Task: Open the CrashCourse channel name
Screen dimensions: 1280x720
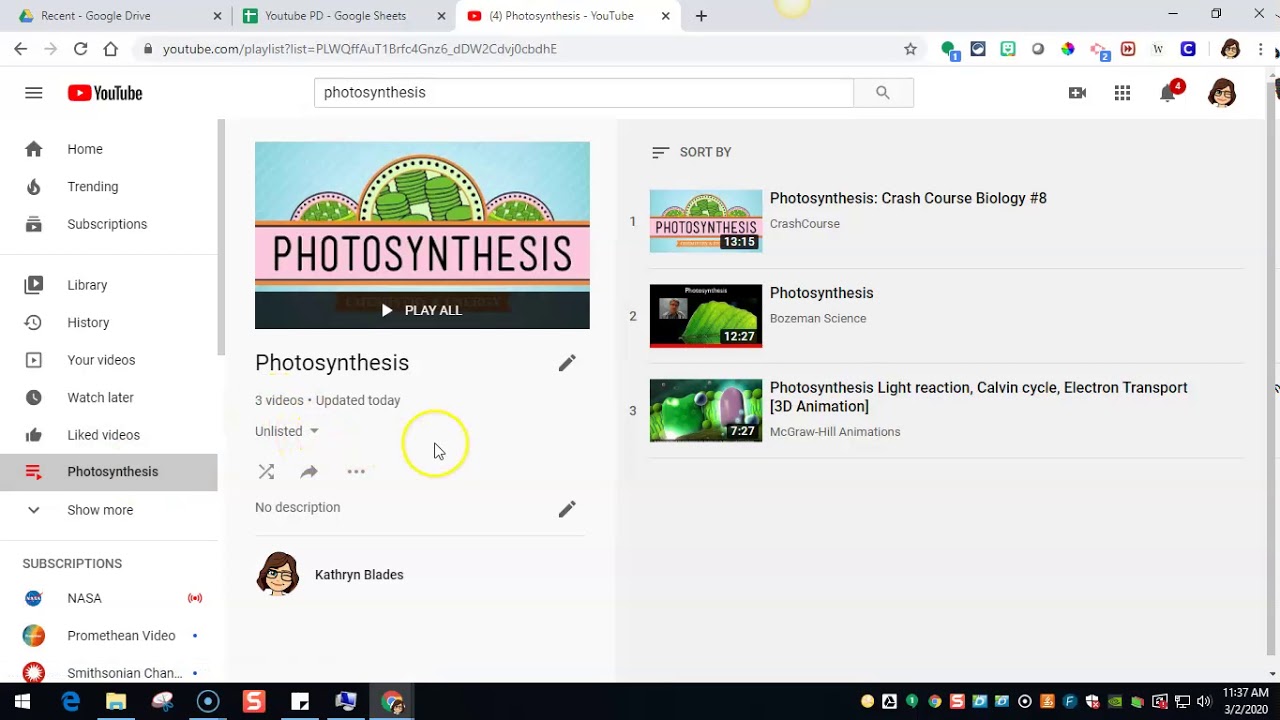Action: click(805, 224)
